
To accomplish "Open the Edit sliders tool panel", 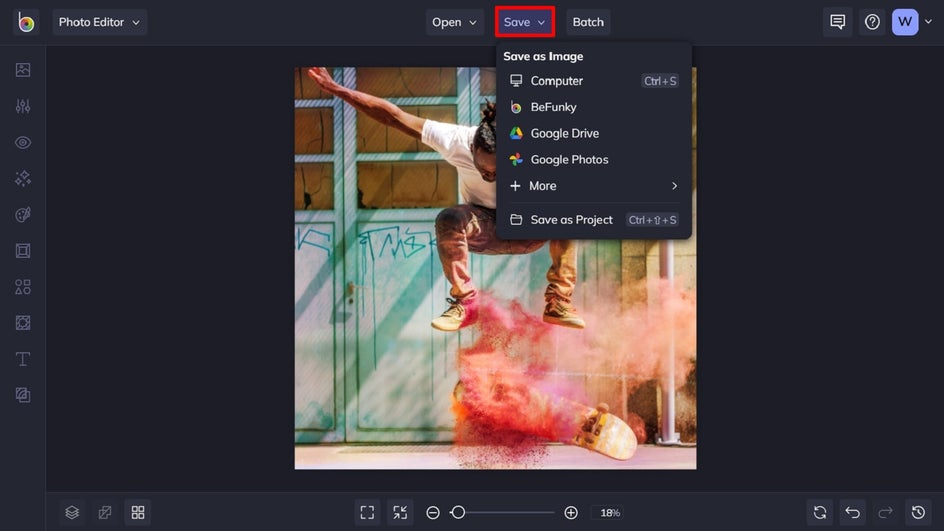I will [x=23, y=106].
